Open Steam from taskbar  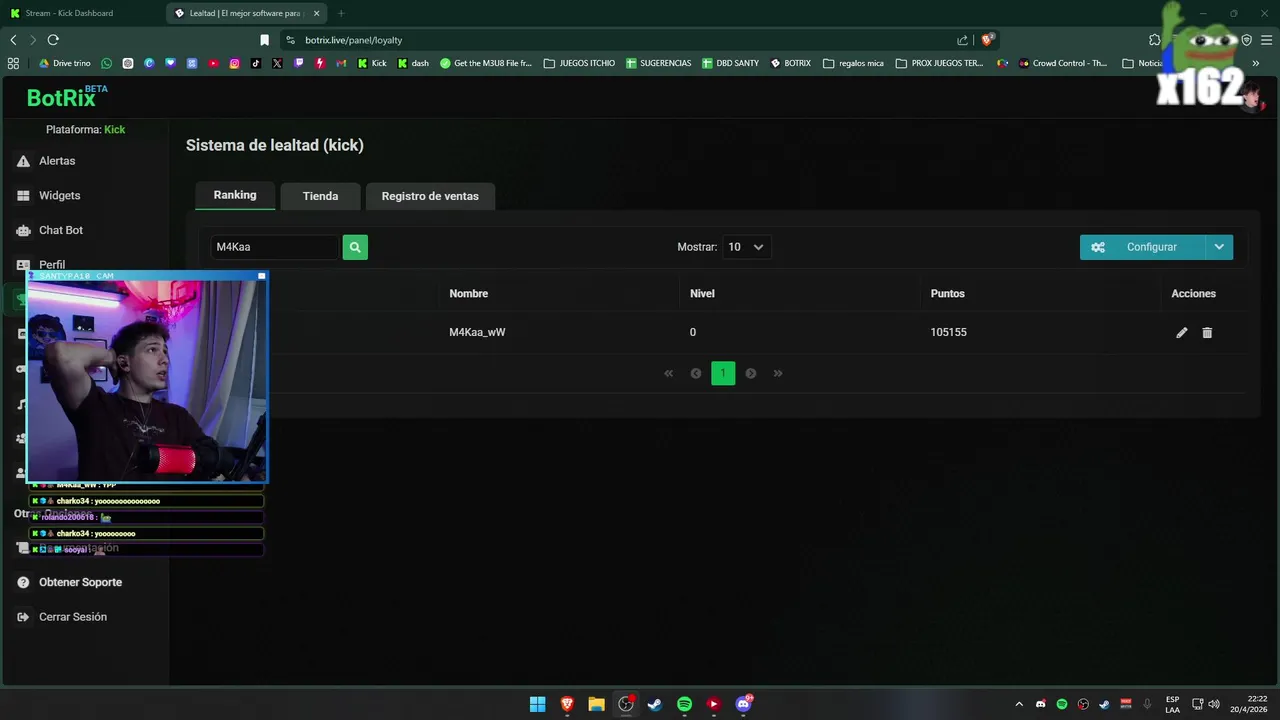pos(655,704)
